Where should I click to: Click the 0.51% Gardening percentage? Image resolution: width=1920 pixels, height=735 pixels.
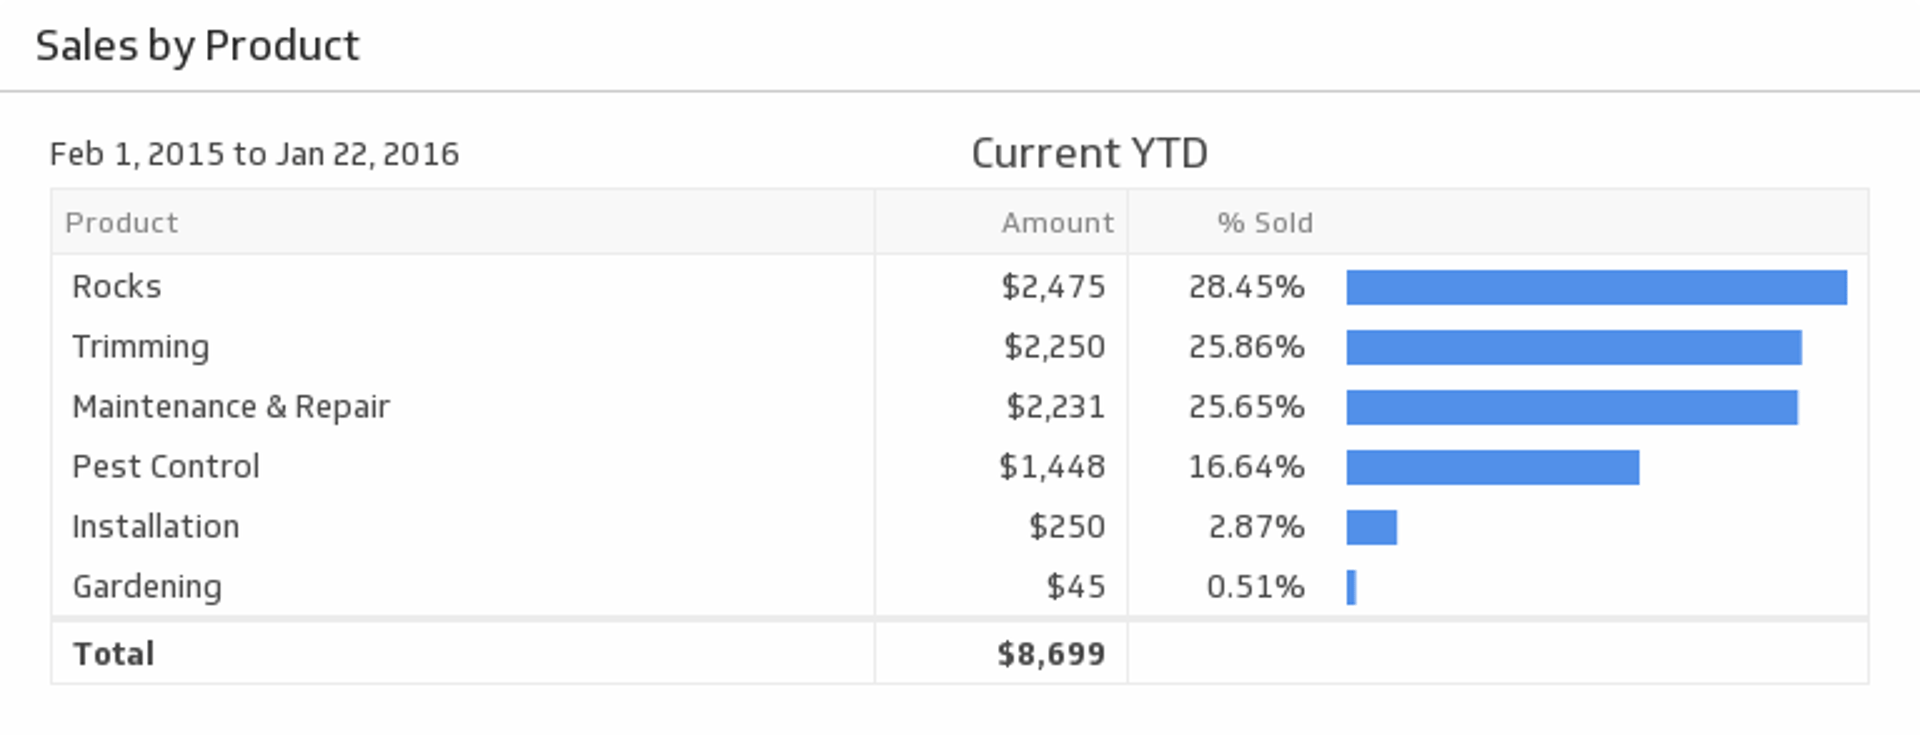click(1255, 587)
